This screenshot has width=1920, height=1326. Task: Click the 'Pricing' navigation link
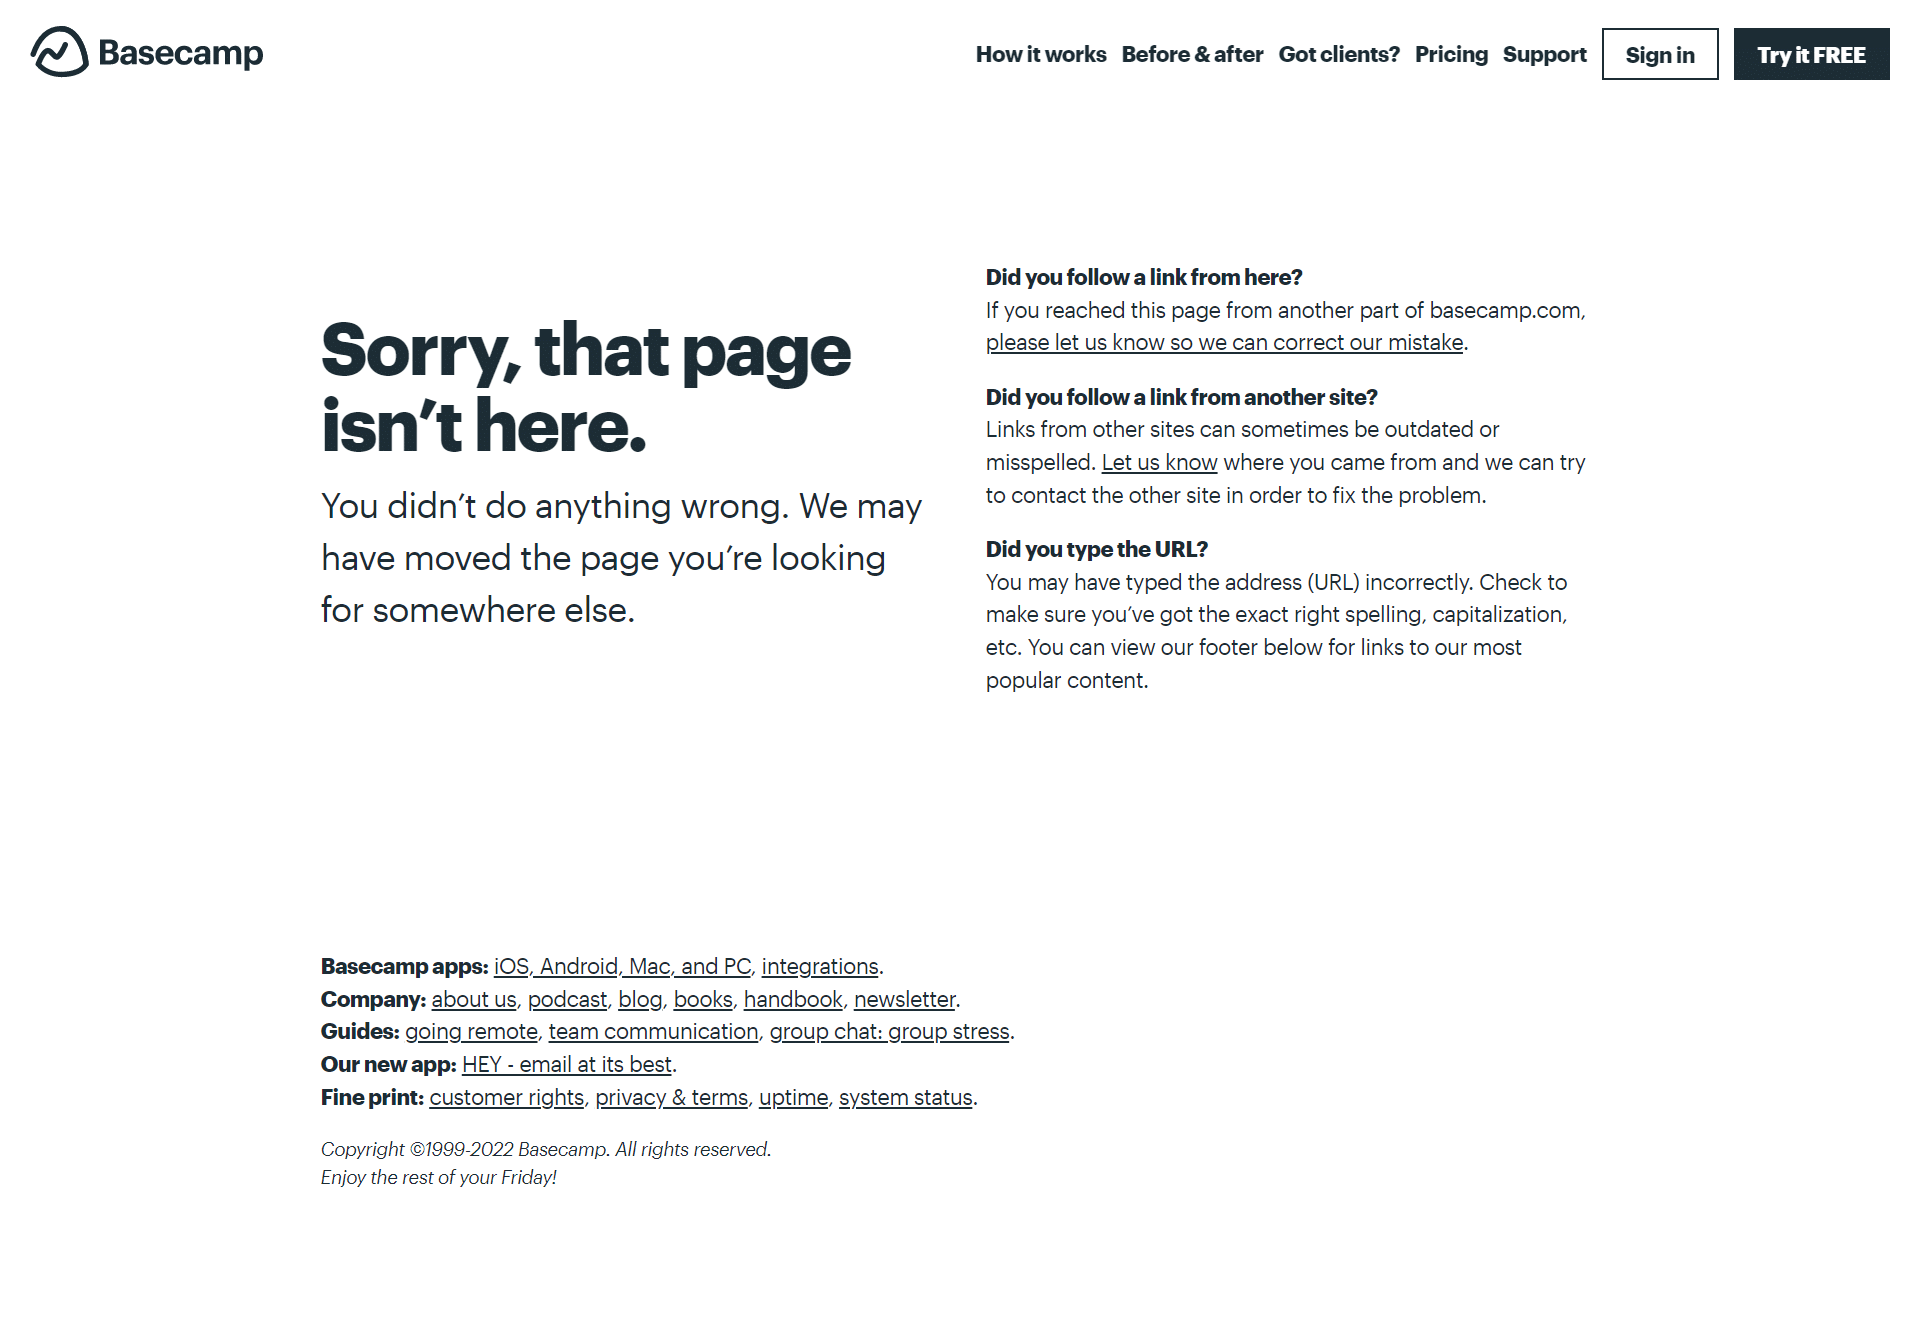point(1449,54)
